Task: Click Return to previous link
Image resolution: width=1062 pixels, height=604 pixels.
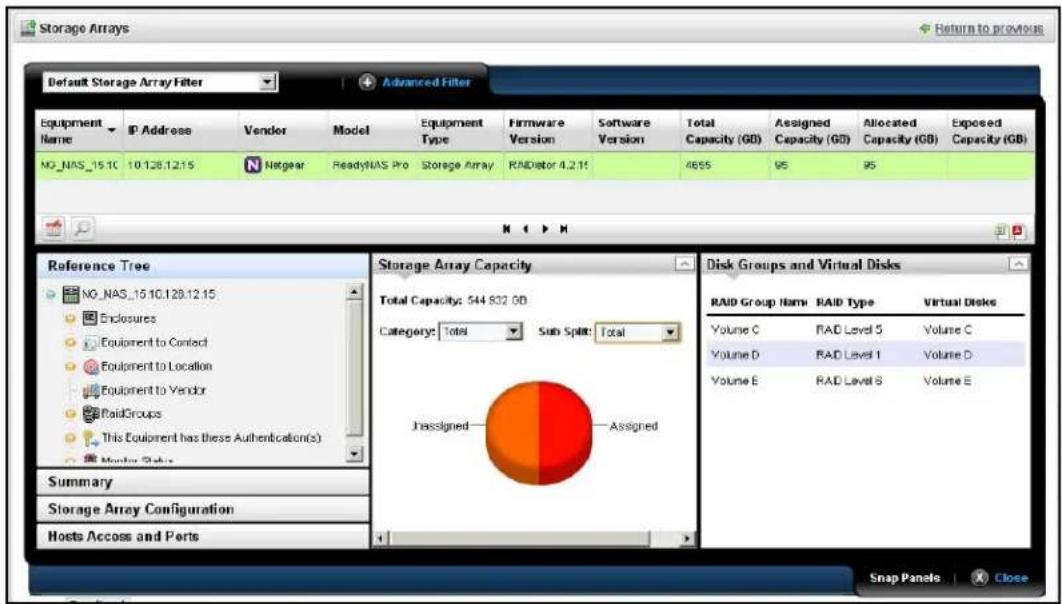Action: [989, 29]
